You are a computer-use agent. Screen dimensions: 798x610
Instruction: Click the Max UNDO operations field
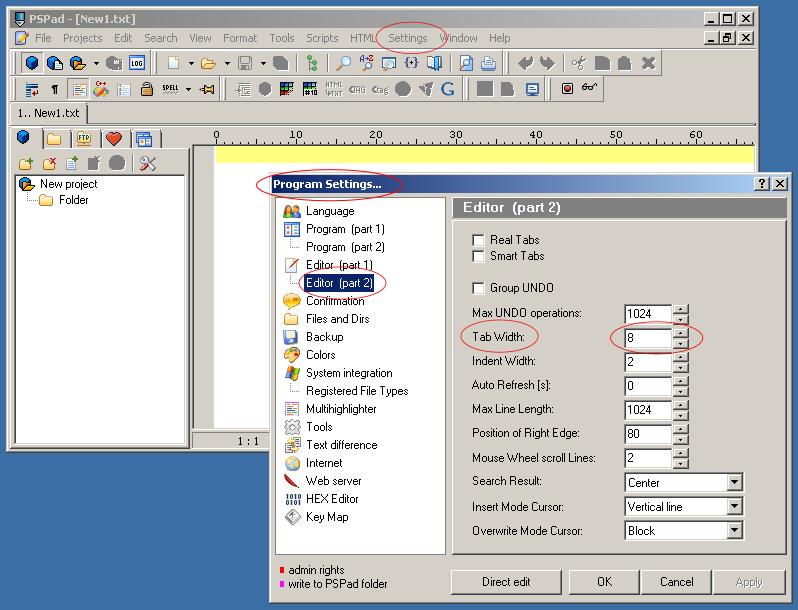click(x=648, y=313)
